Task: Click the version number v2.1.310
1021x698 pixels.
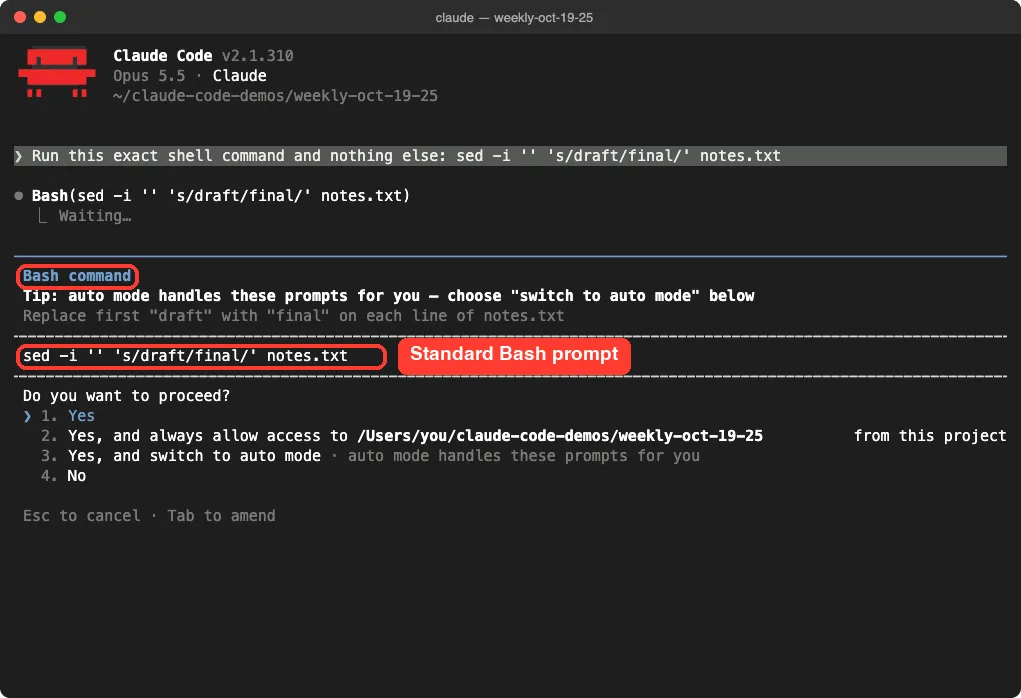Action: 257,56
